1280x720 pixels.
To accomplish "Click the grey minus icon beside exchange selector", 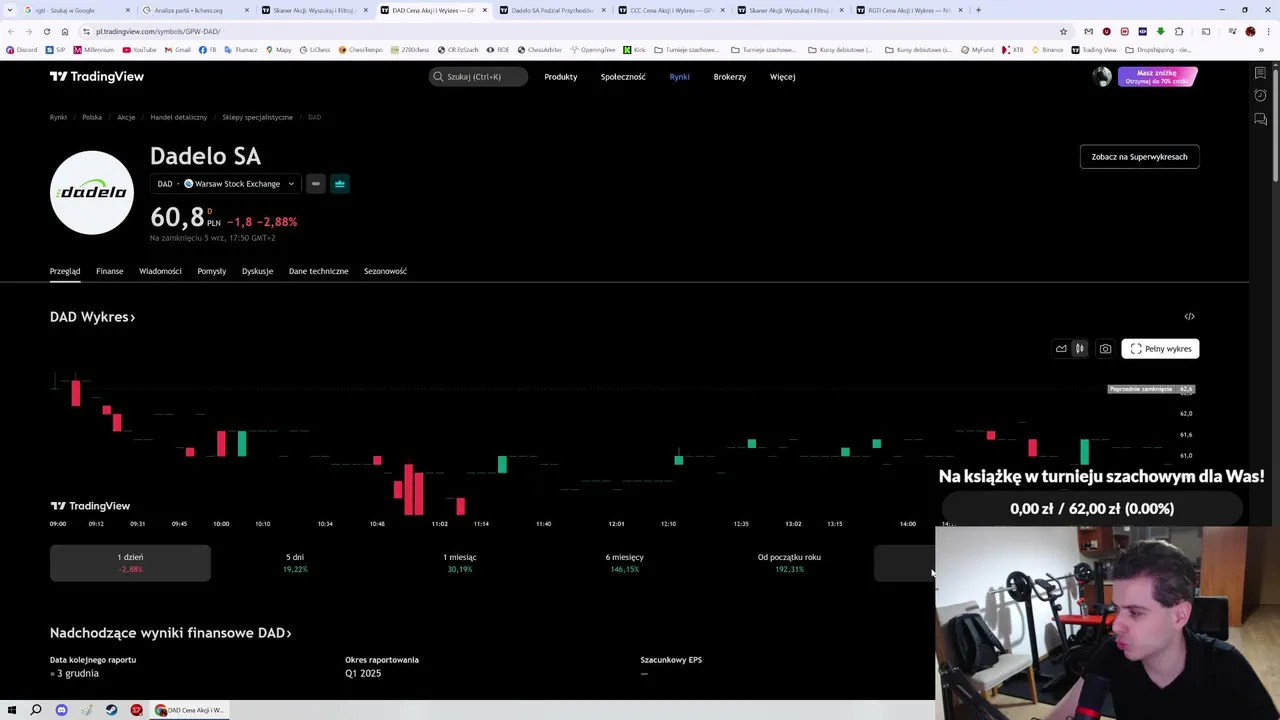I will pos(315,184).
